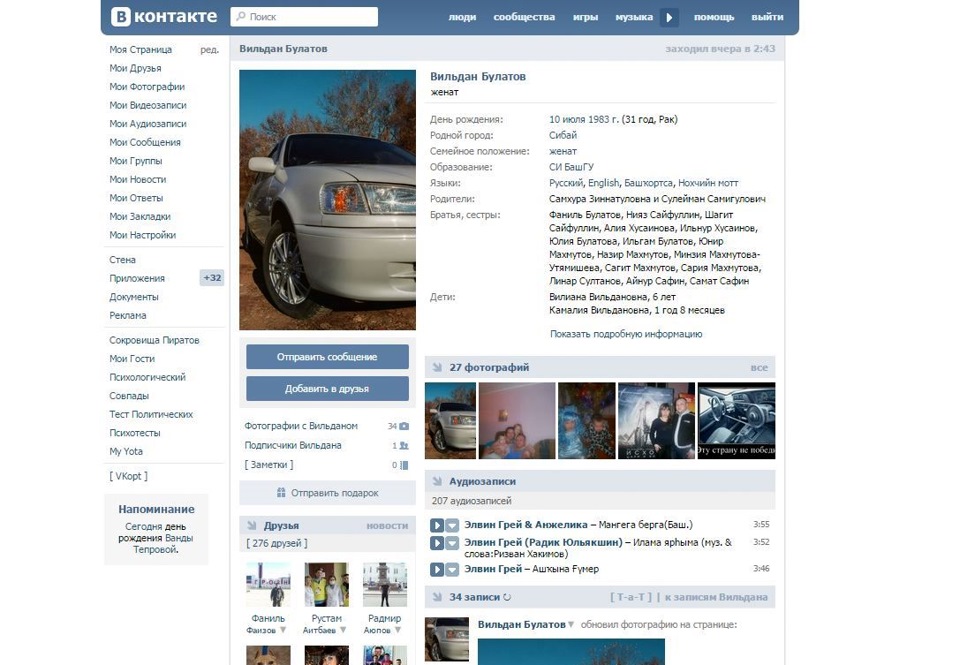Focus the Поиск search field
The width and height of the screenshot is (960, 665).
tap(304, 17)
